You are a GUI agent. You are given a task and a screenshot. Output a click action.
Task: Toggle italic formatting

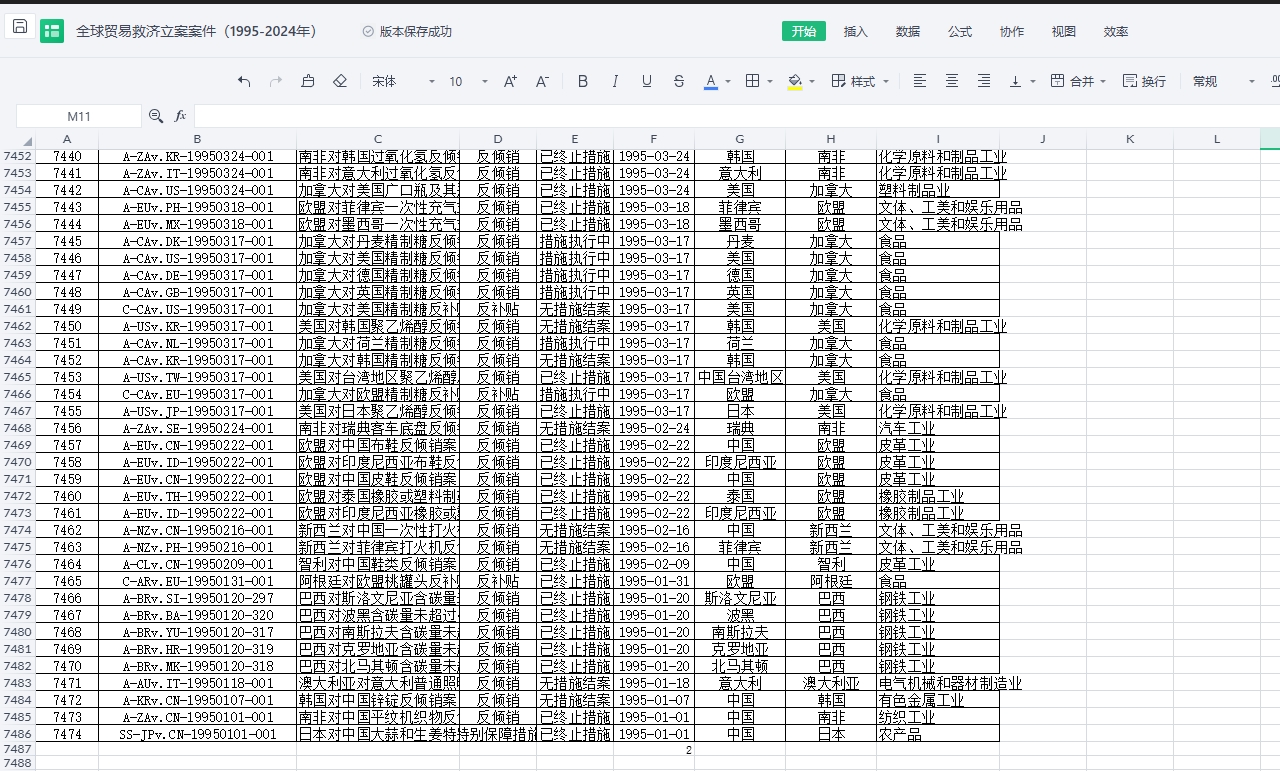[615, 81]
